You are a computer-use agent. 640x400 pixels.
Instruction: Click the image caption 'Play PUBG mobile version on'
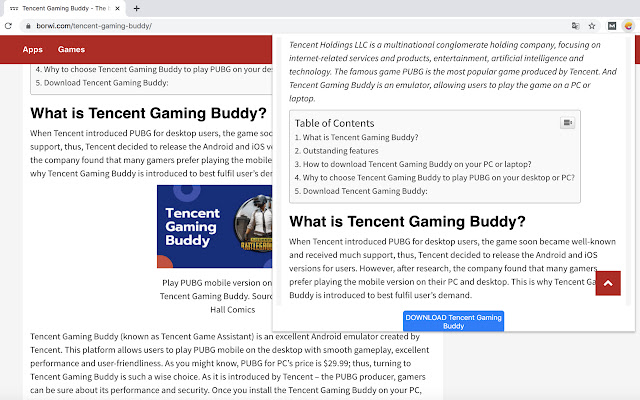(x=217, y=283)
